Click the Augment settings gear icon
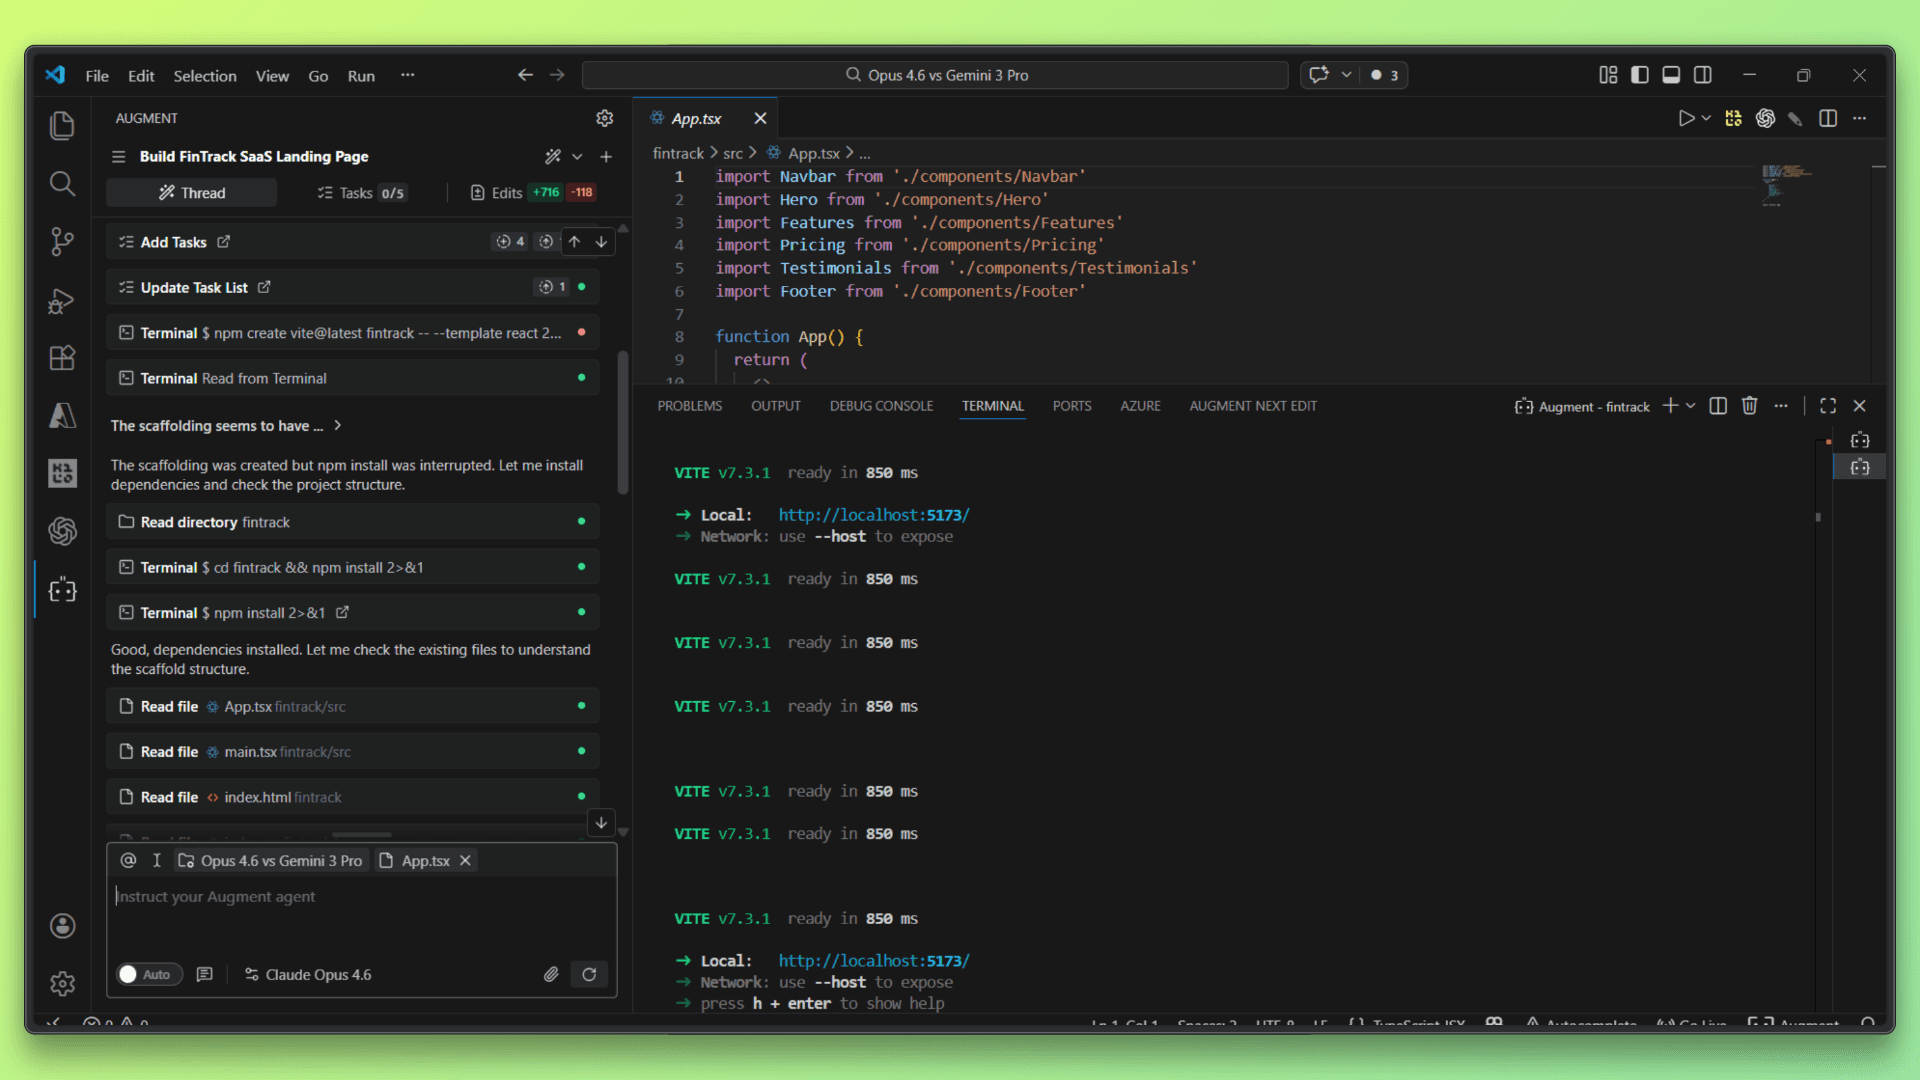The image size is (1920, 1080). pyautogui.click(x=604, y=118)
